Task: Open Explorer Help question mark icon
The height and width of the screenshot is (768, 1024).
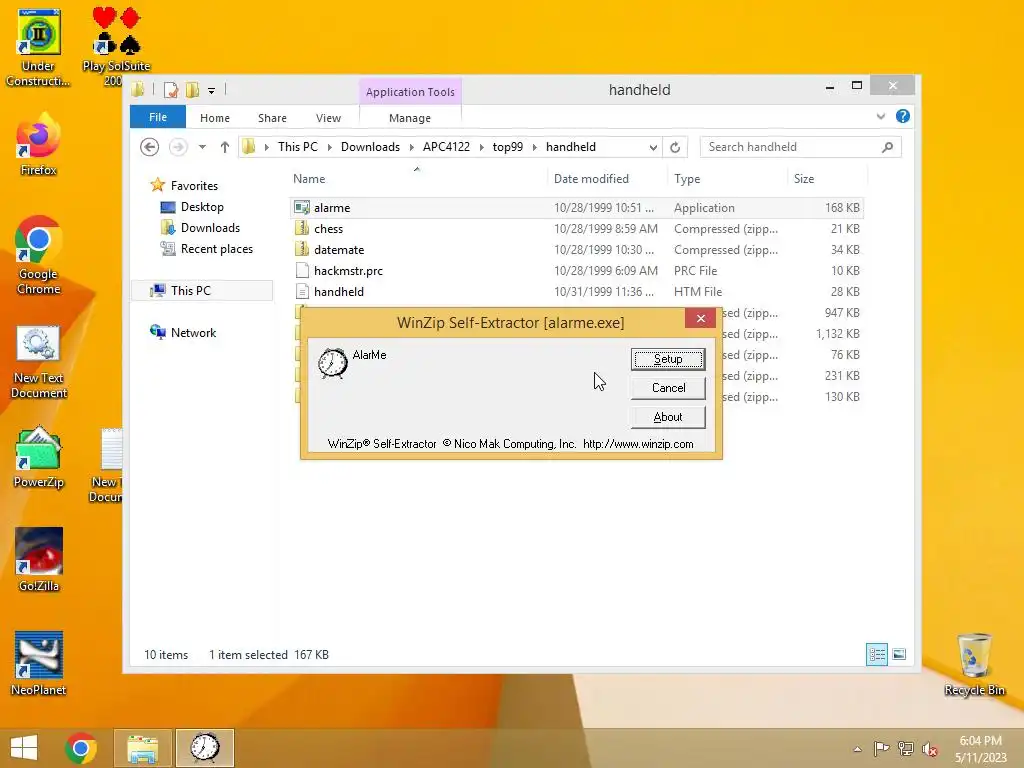Action: coord(903,116)
